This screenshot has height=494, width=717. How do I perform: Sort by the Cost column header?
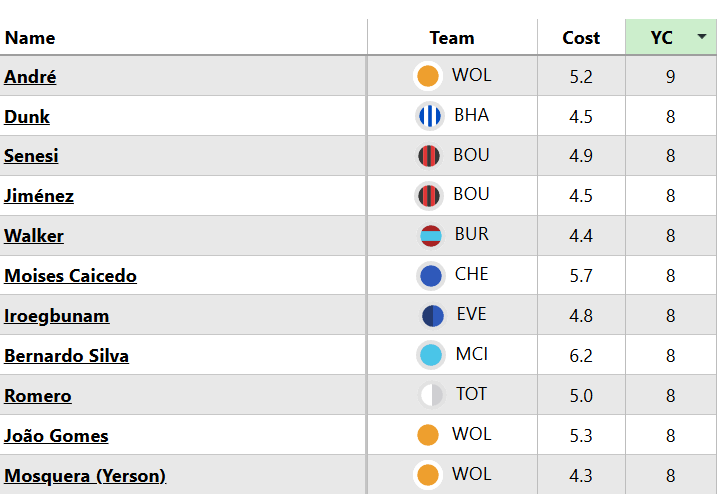pos(581,38)
